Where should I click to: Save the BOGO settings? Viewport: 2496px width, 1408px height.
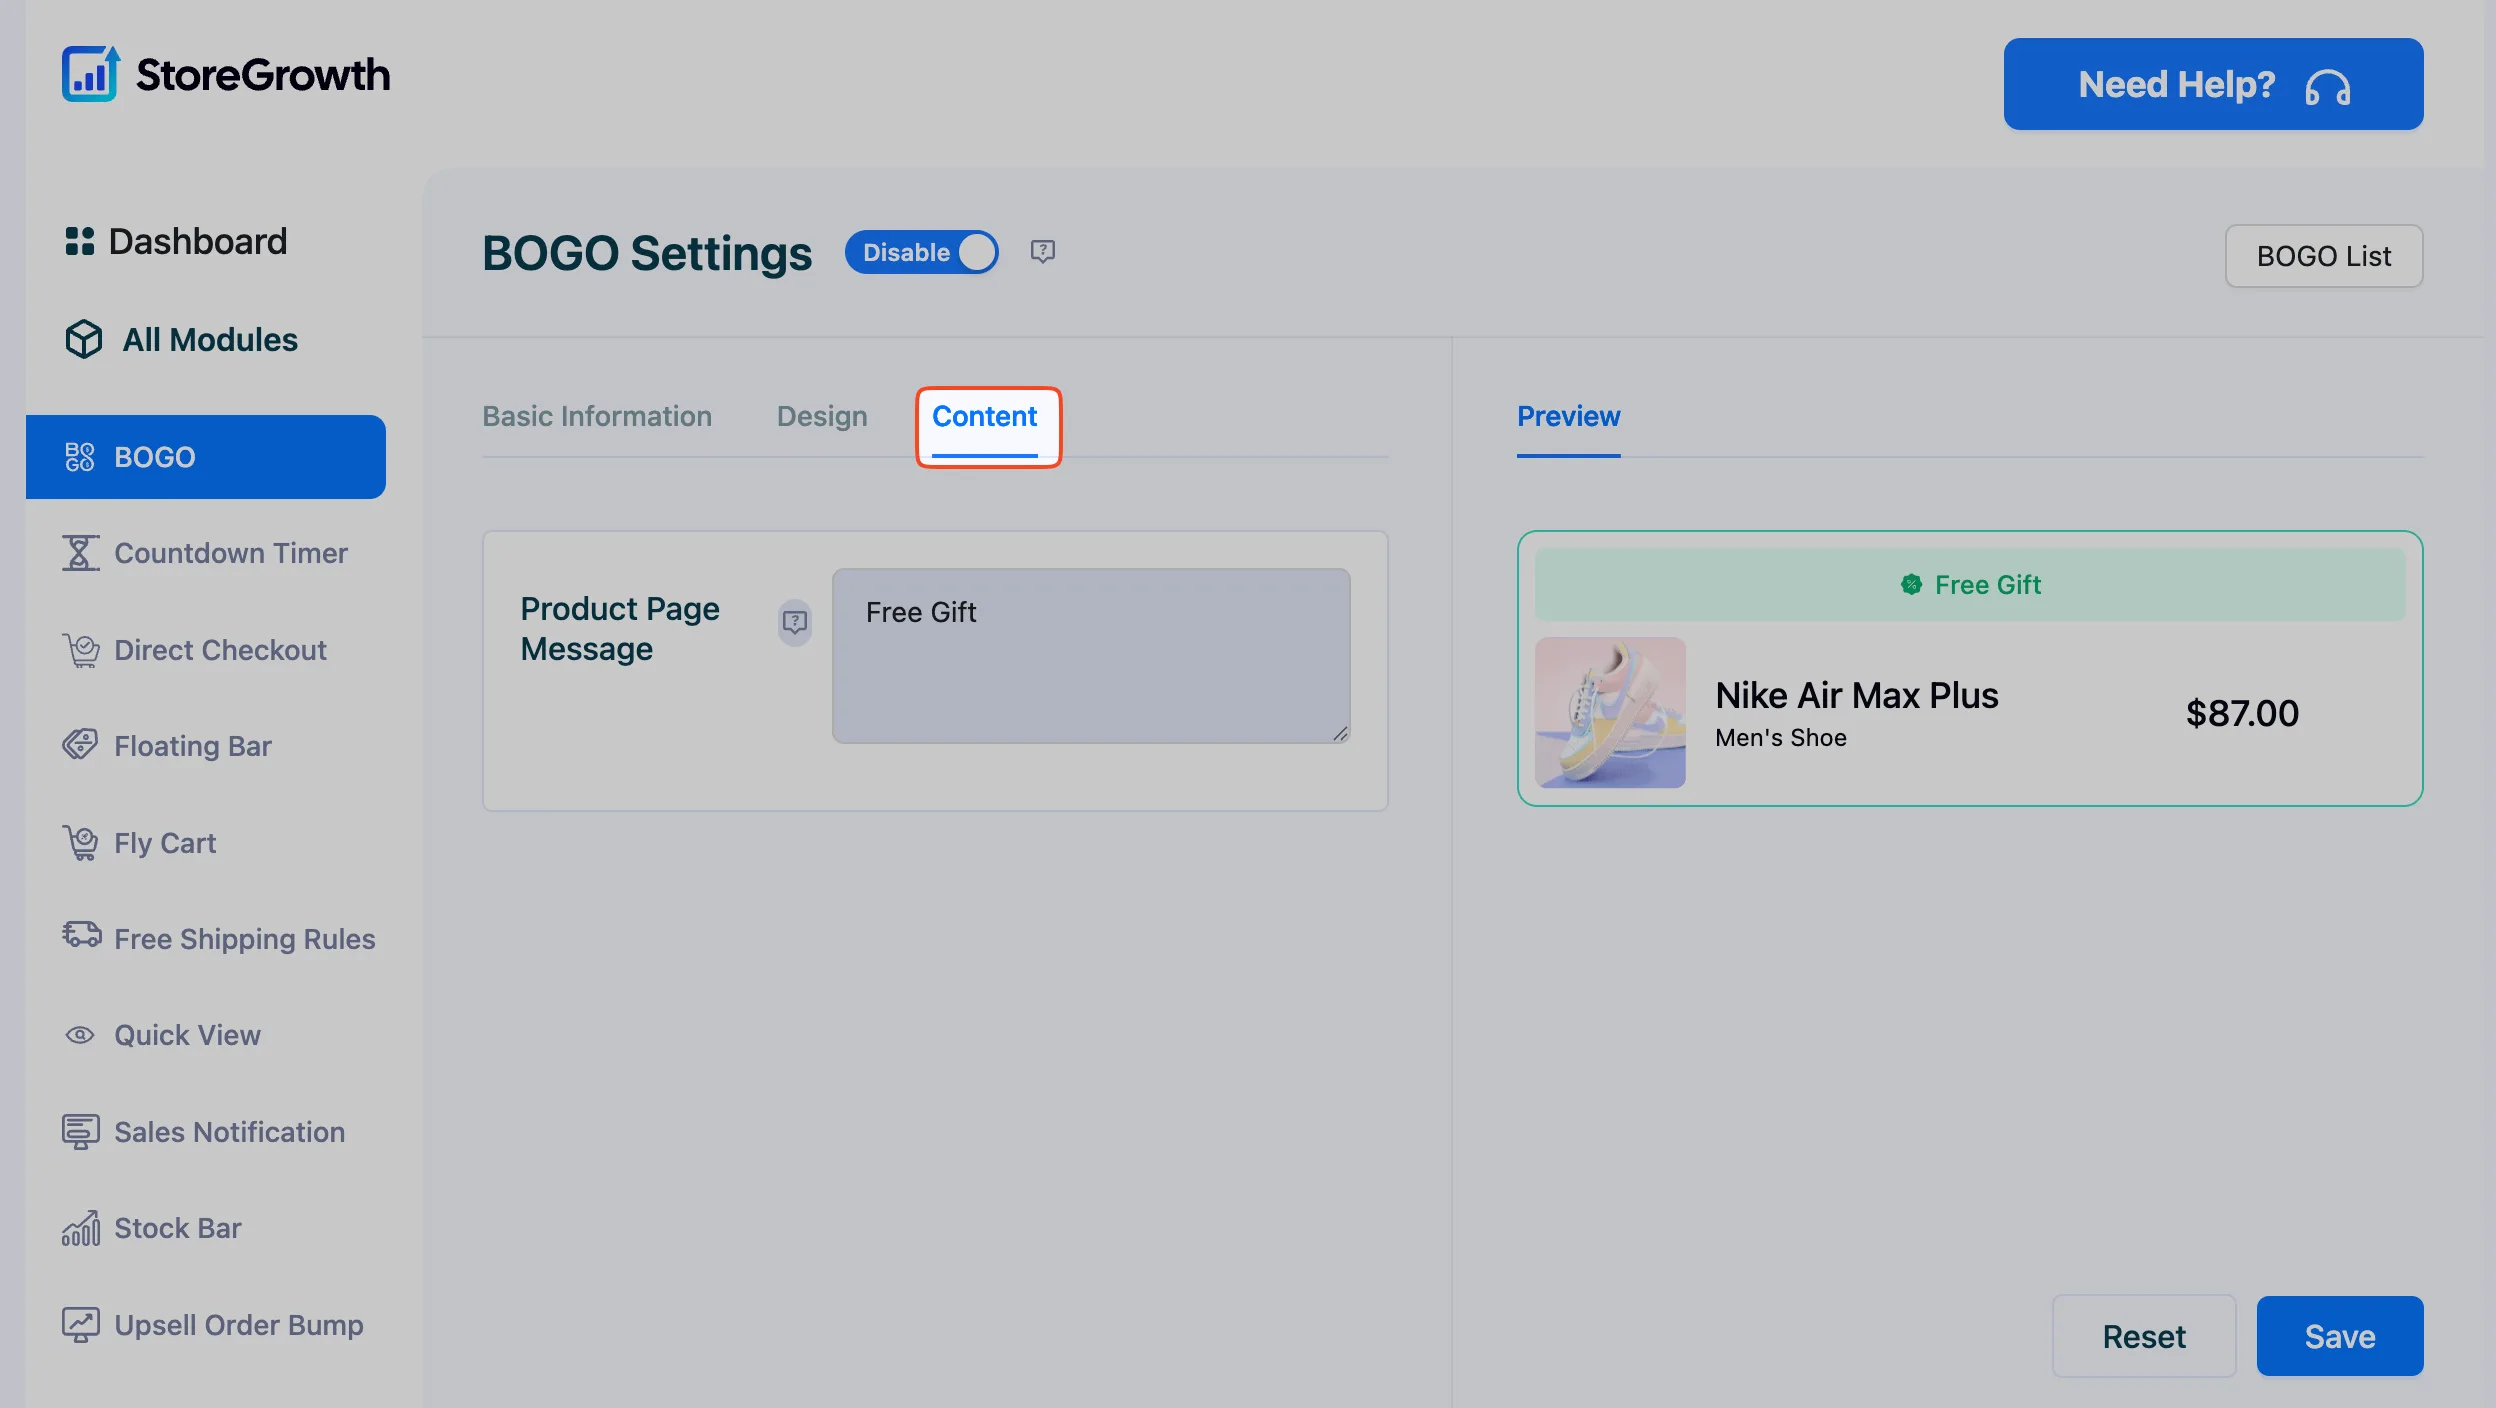pyautogui.click(x=2340, y=1336)
